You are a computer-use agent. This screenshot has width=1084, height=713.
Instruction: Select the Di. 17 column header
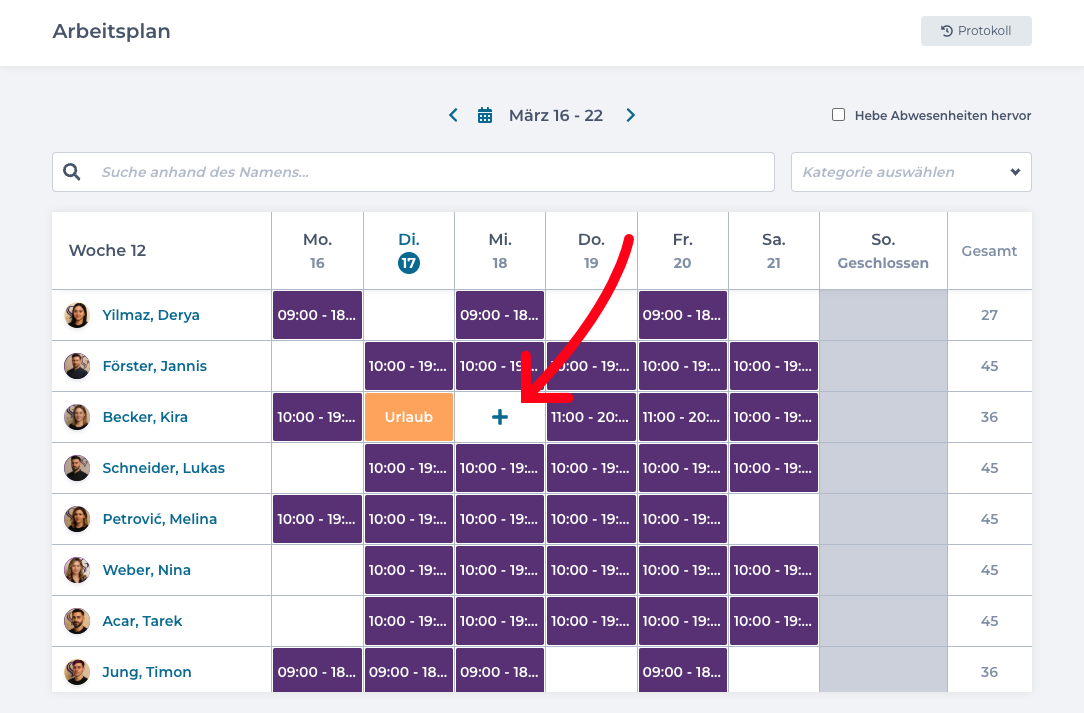pos(409,251)
